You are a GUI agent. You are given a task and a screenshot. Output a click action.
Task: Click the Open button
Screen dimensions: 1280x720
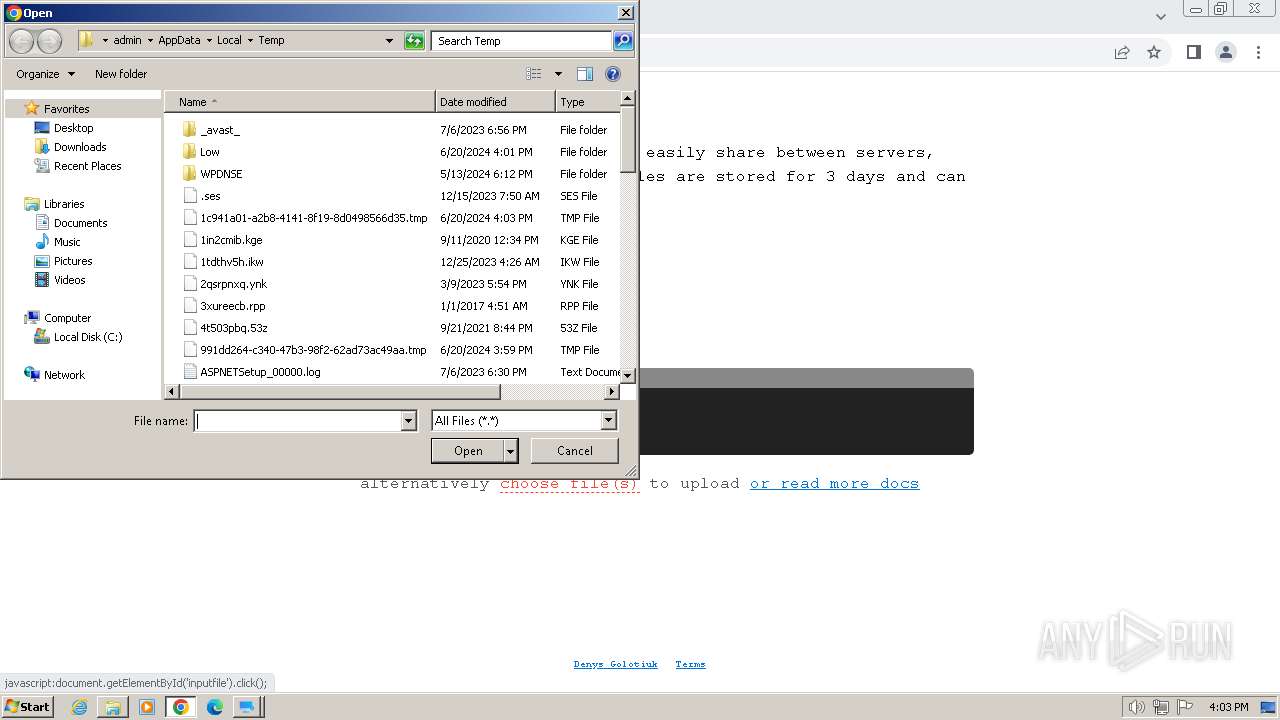467,451
